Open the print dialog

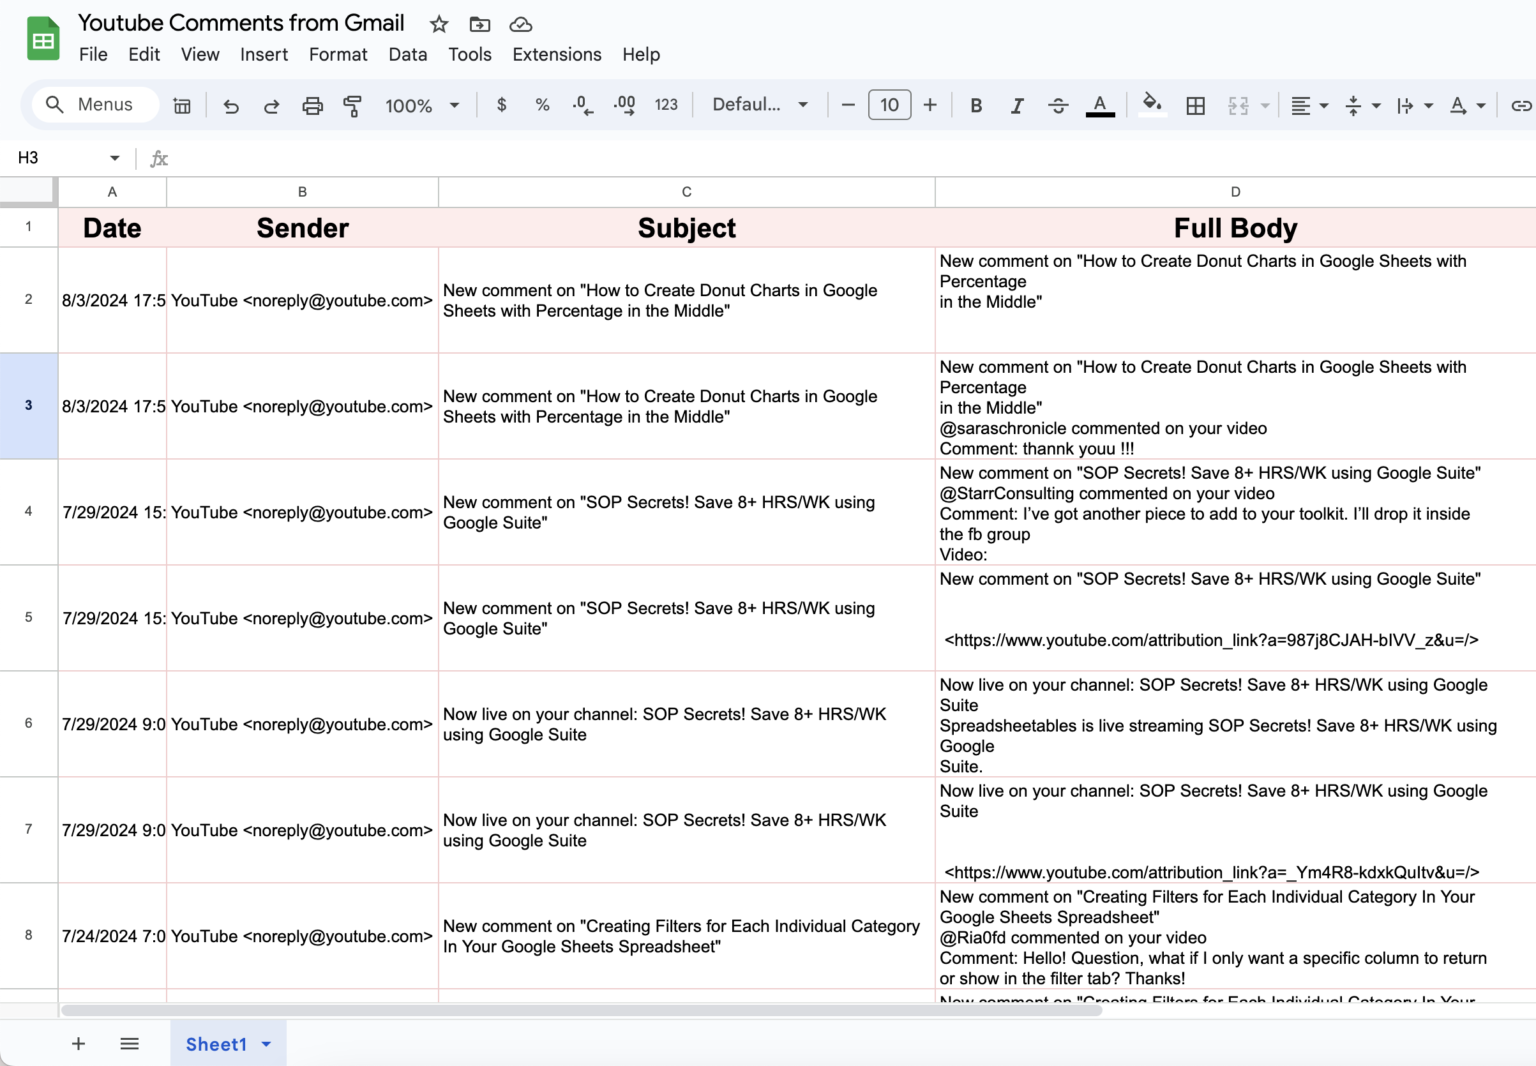[x=312, y=104]
